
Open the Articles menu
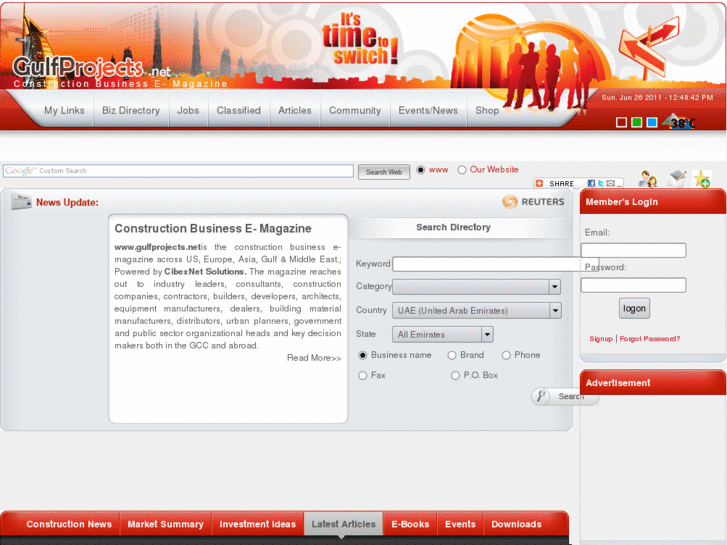click(x=295, y=110)
